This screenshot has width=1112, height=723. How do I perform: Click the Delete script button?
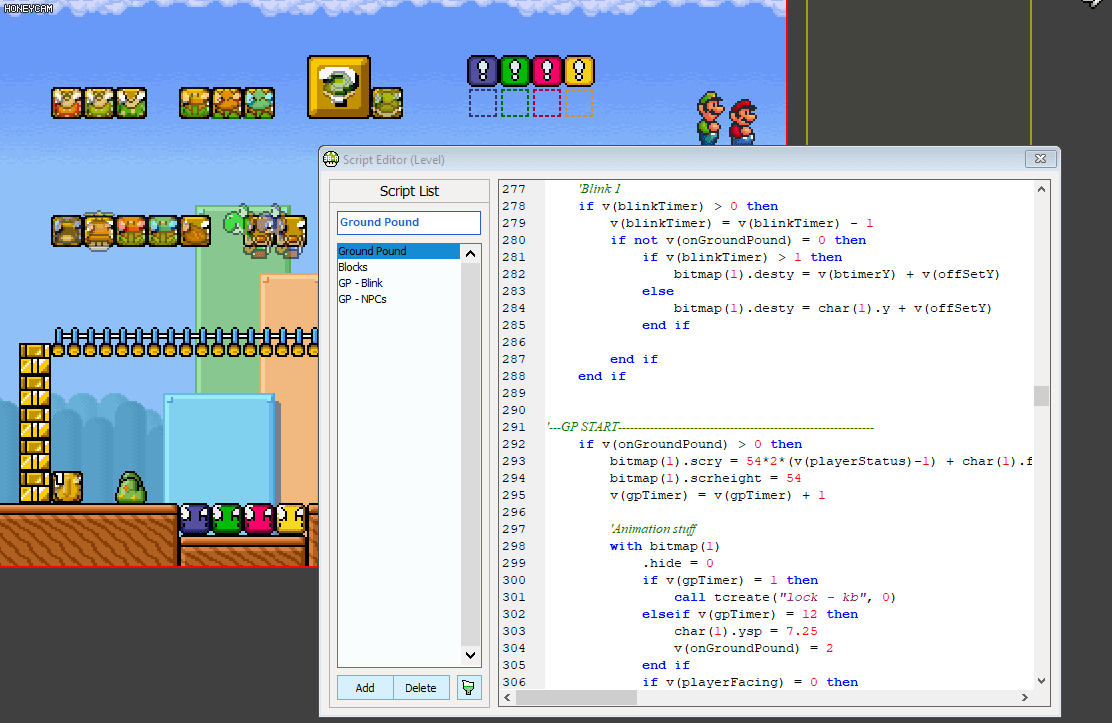pos(421,688)
